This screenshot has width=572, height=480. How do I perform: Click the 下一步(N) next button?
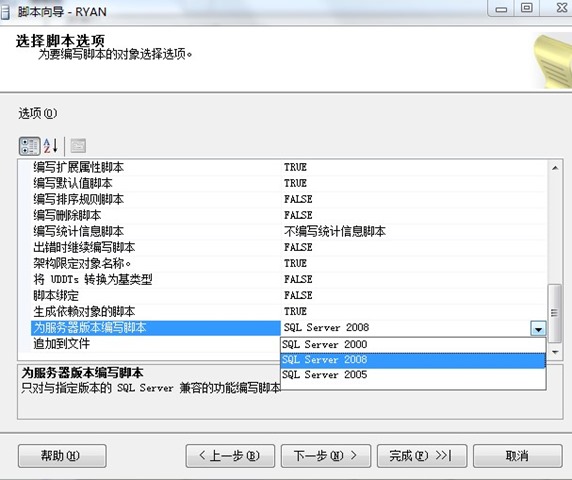pos(326,456)
